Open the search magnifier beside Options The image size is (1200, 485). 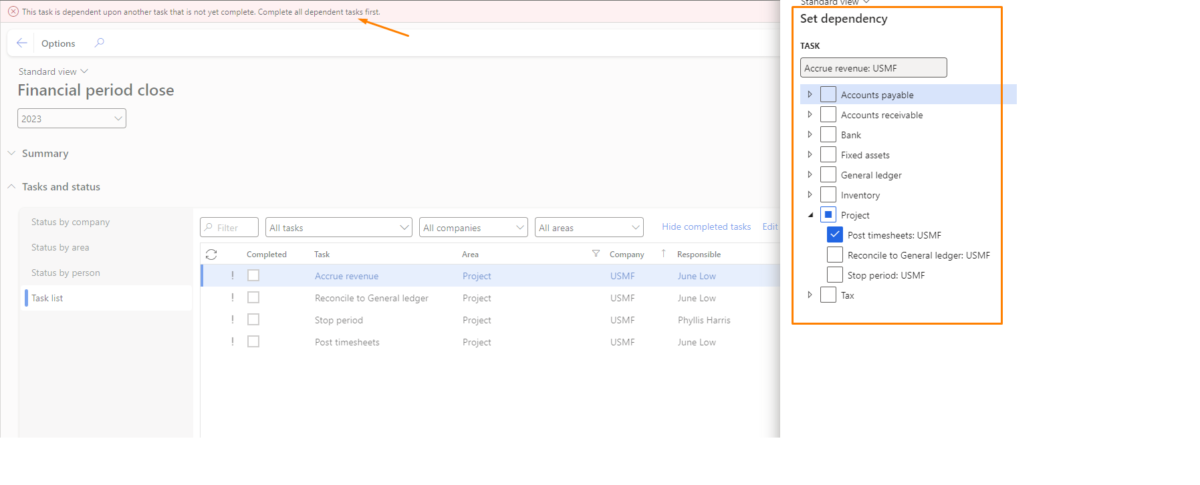click(98, 43)
